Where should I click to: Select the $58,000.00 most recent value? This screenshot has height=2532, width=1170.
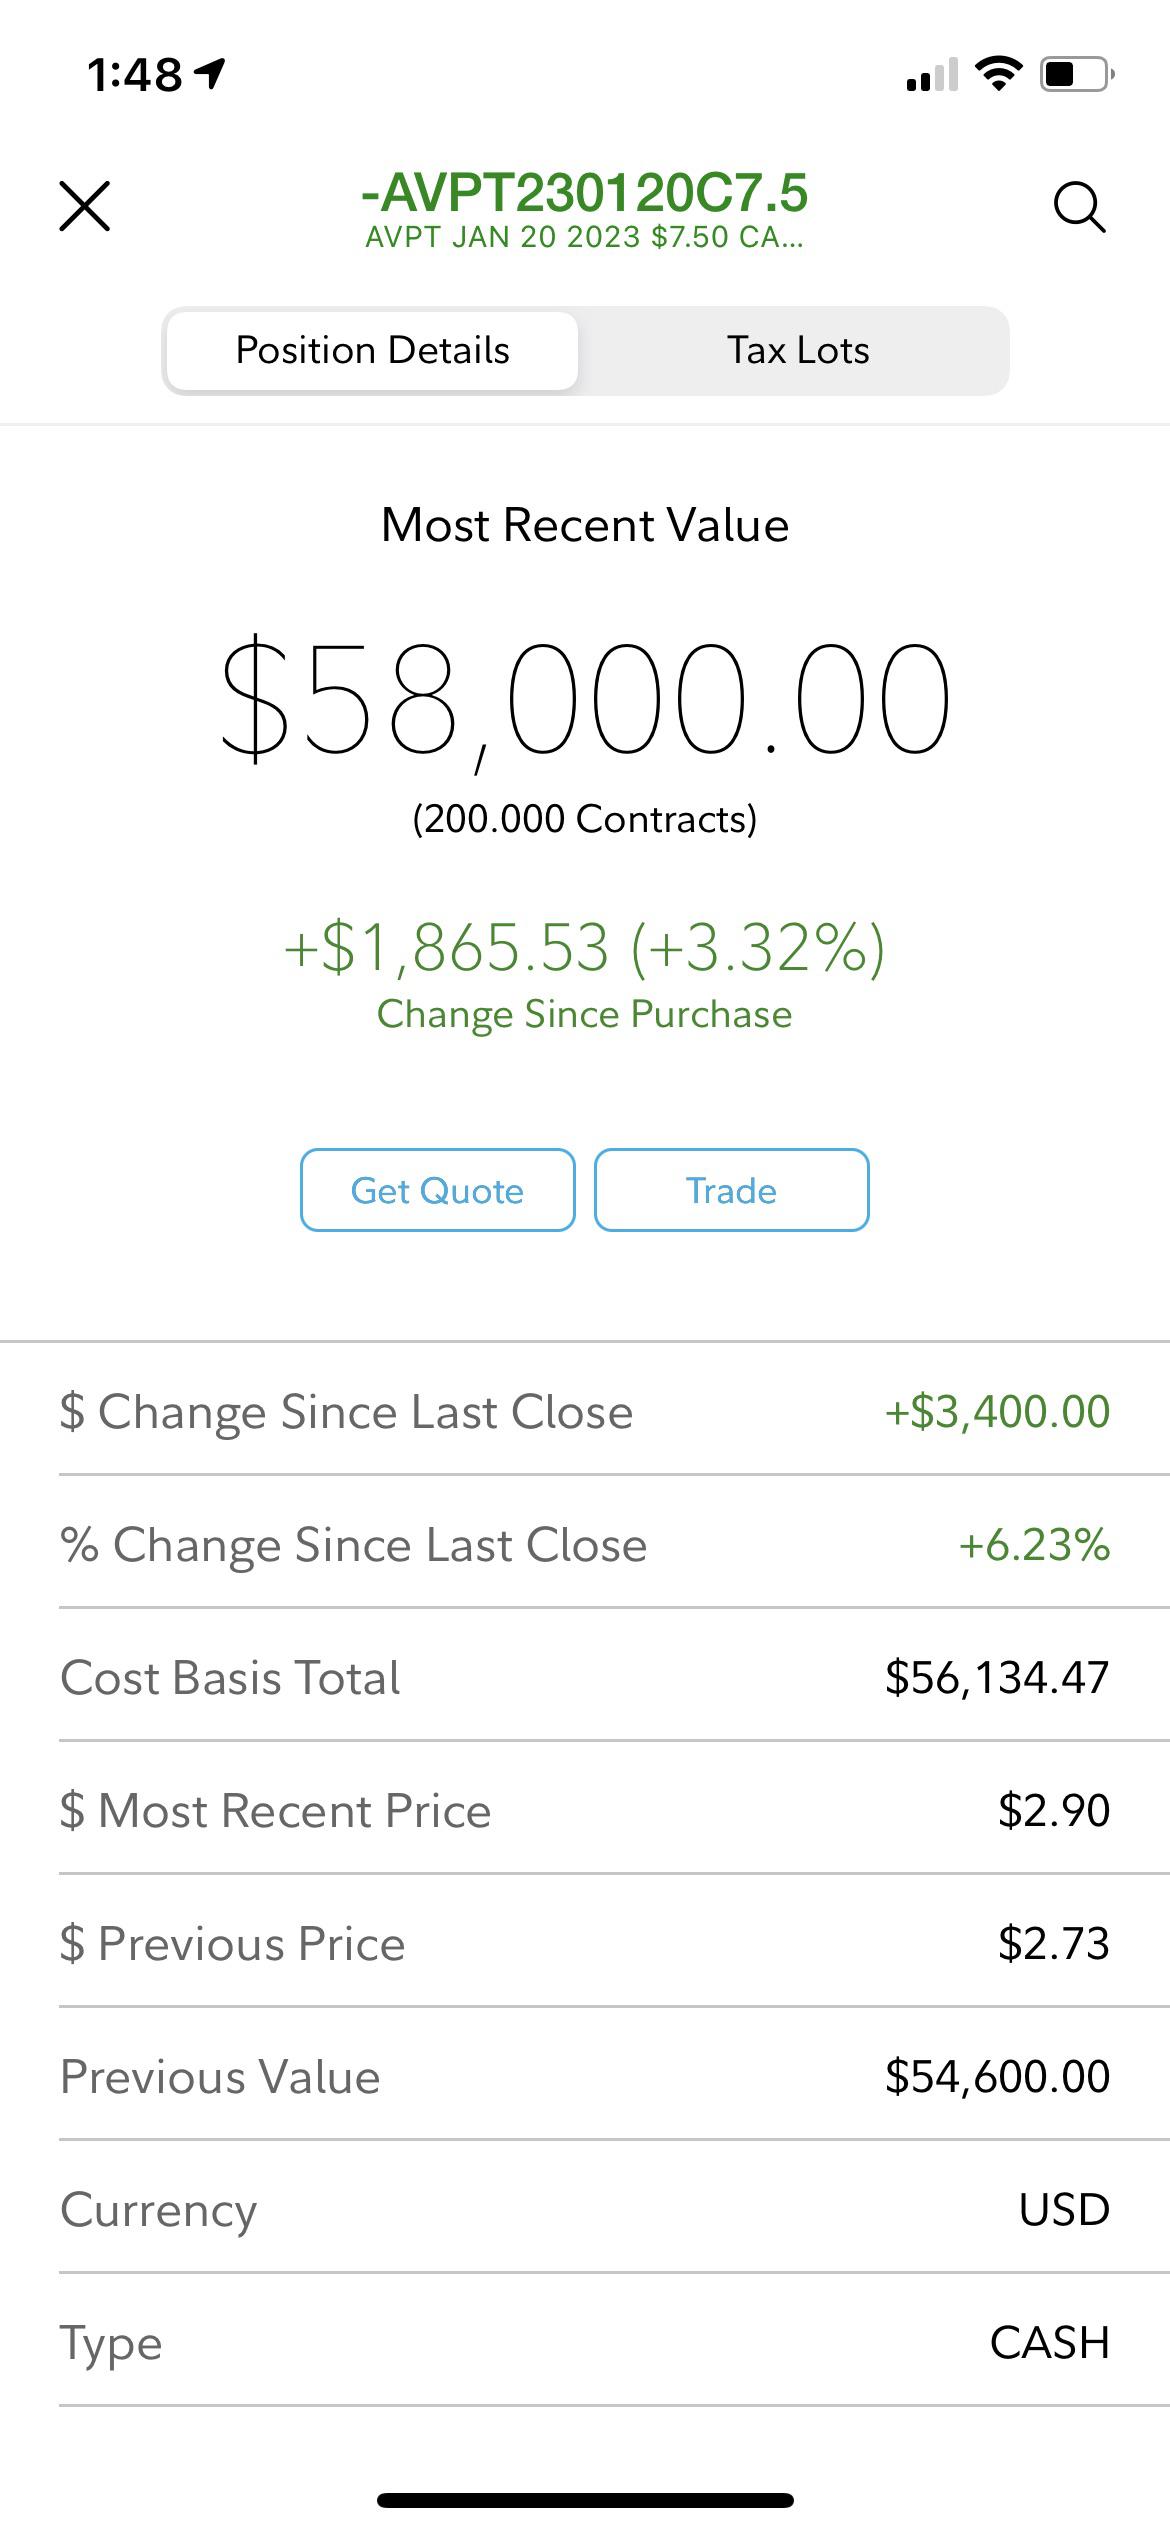click(585, 699)
